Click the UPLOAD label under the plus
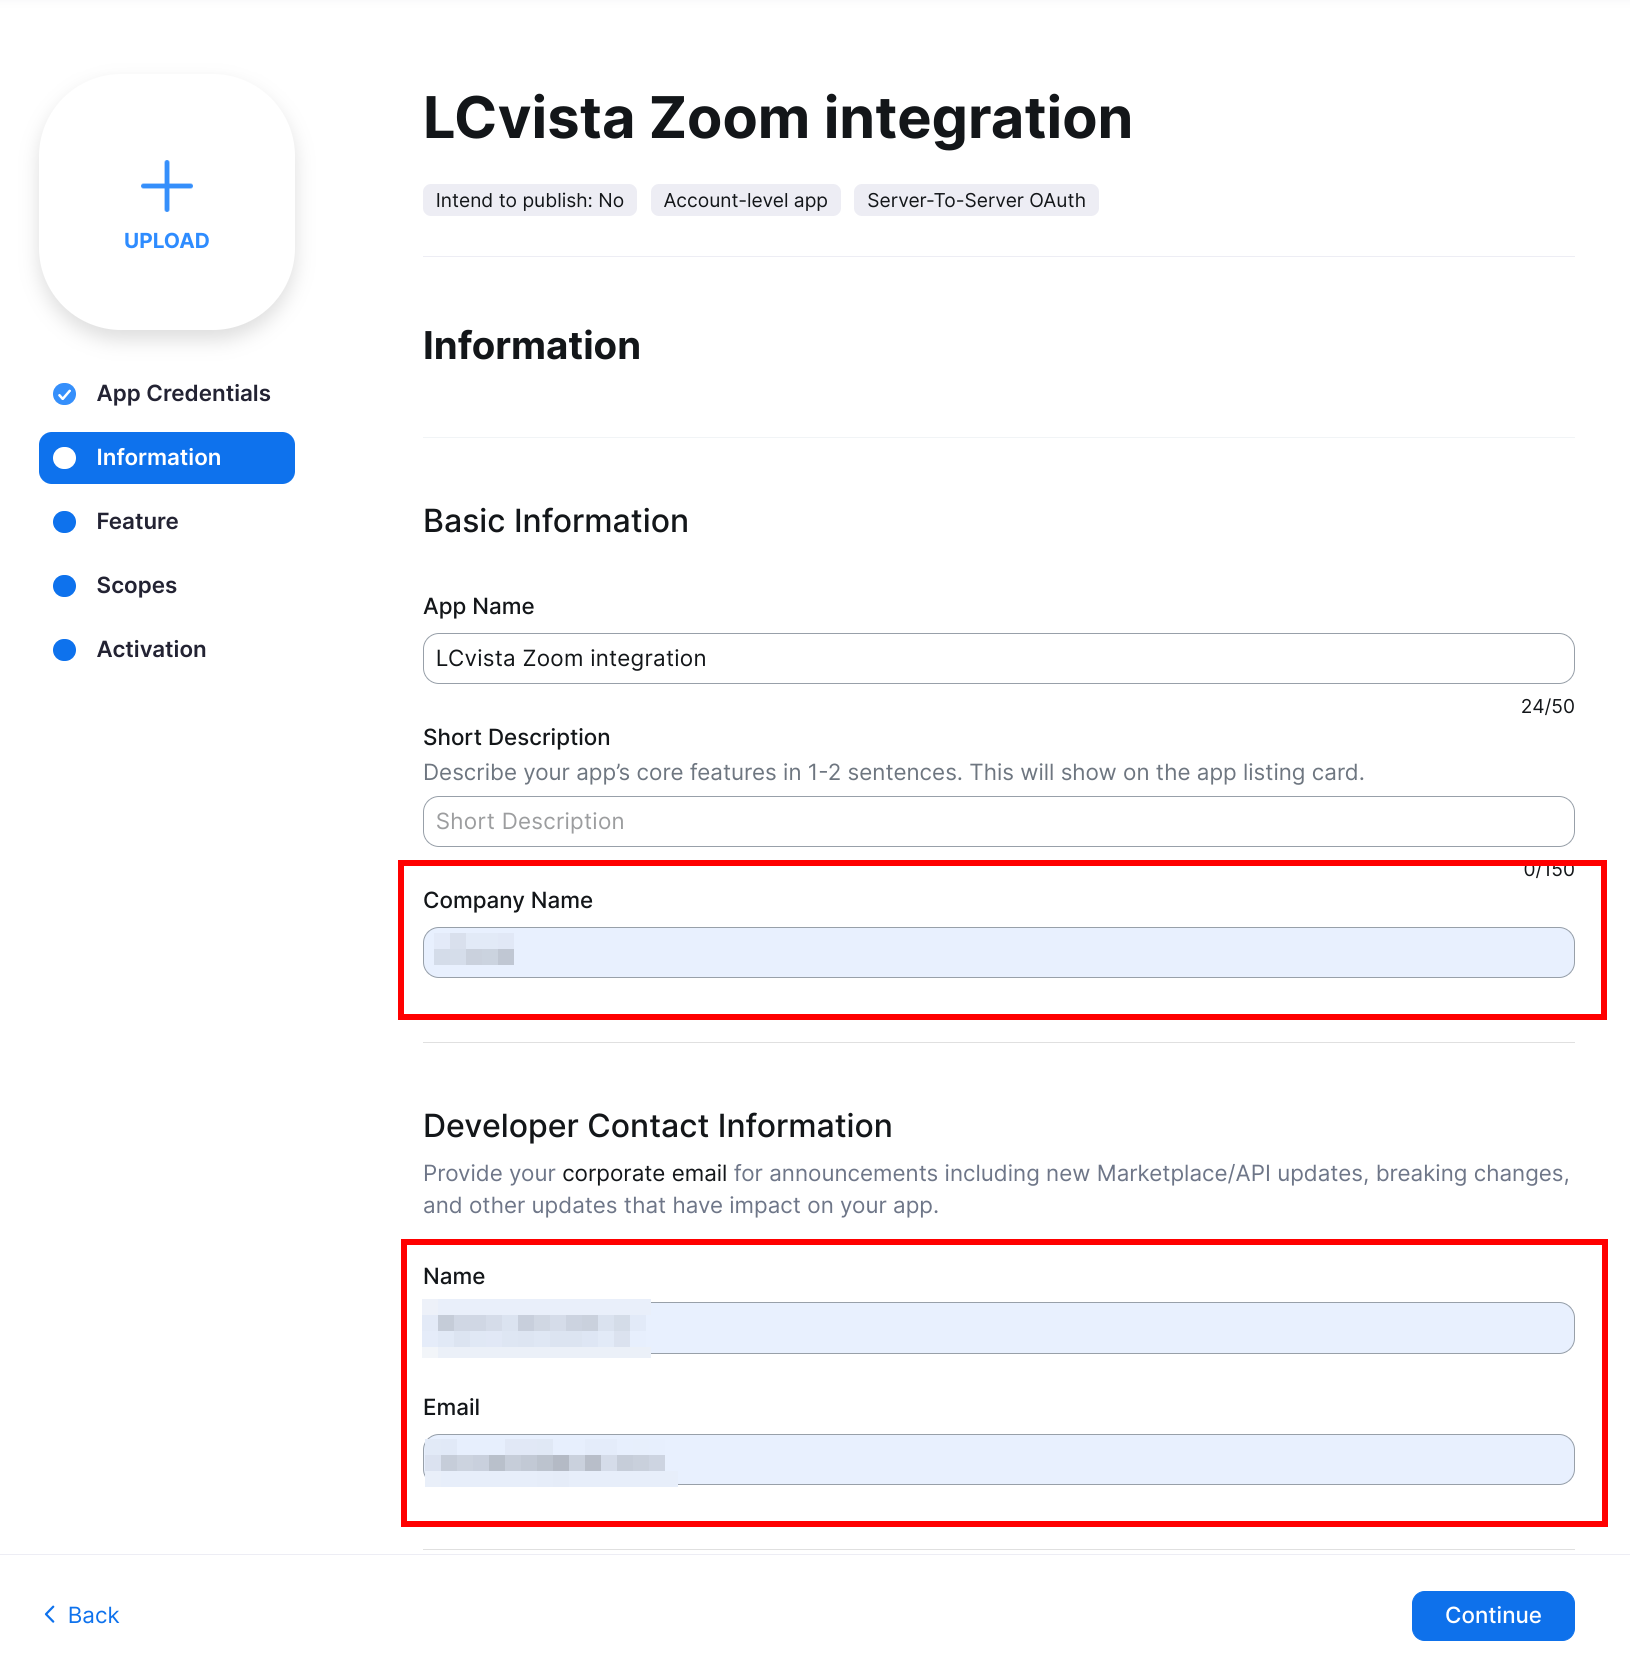 [167, 241]
